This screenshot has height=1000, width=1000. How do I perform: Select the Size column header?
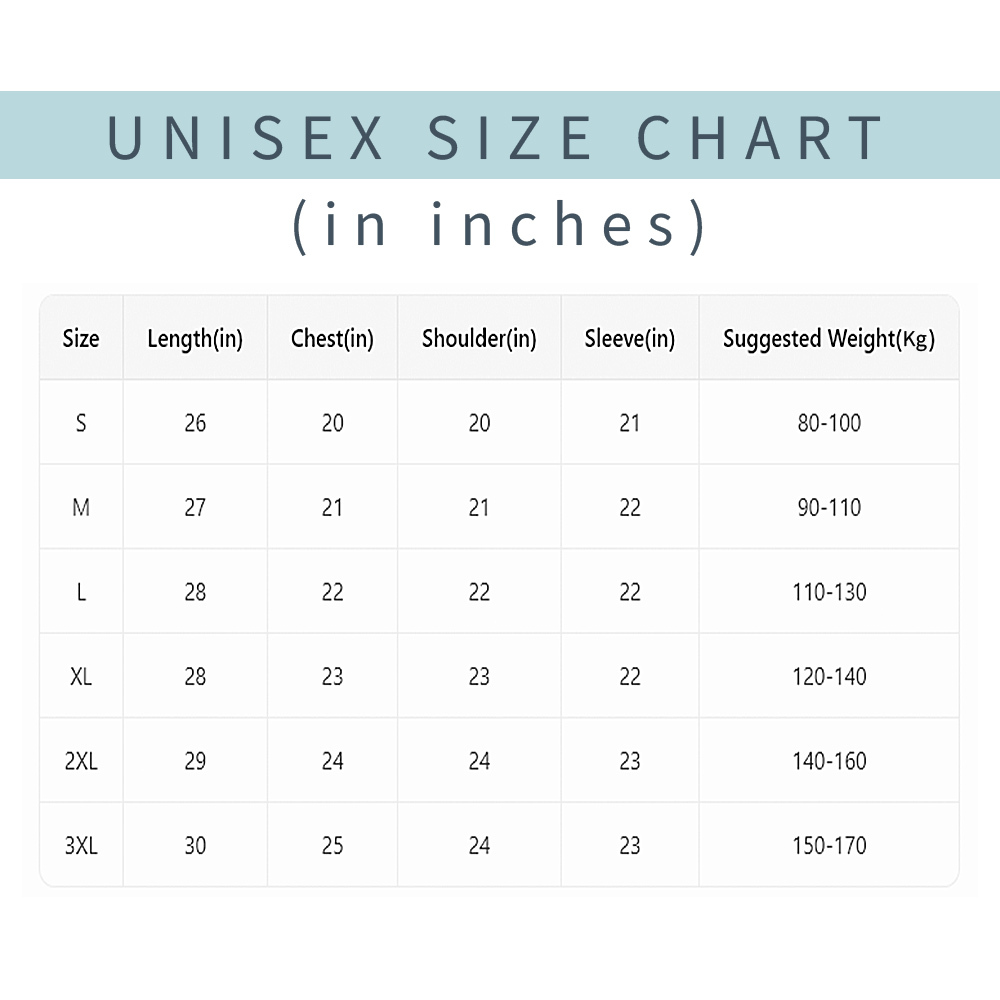(81, 338)
